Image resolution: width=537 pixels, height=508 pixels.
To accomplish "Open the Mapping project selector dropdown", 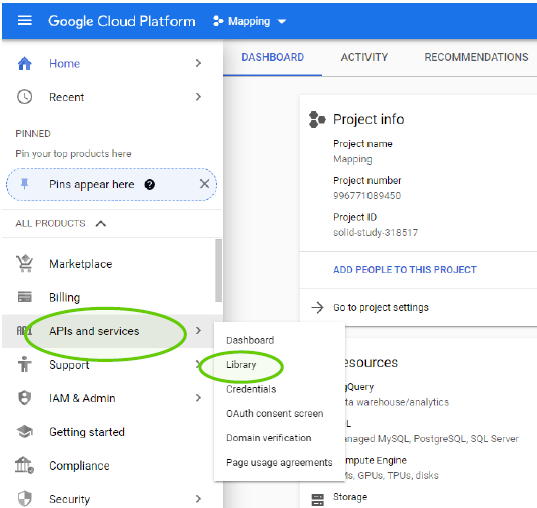I will (x=249, y=21).
